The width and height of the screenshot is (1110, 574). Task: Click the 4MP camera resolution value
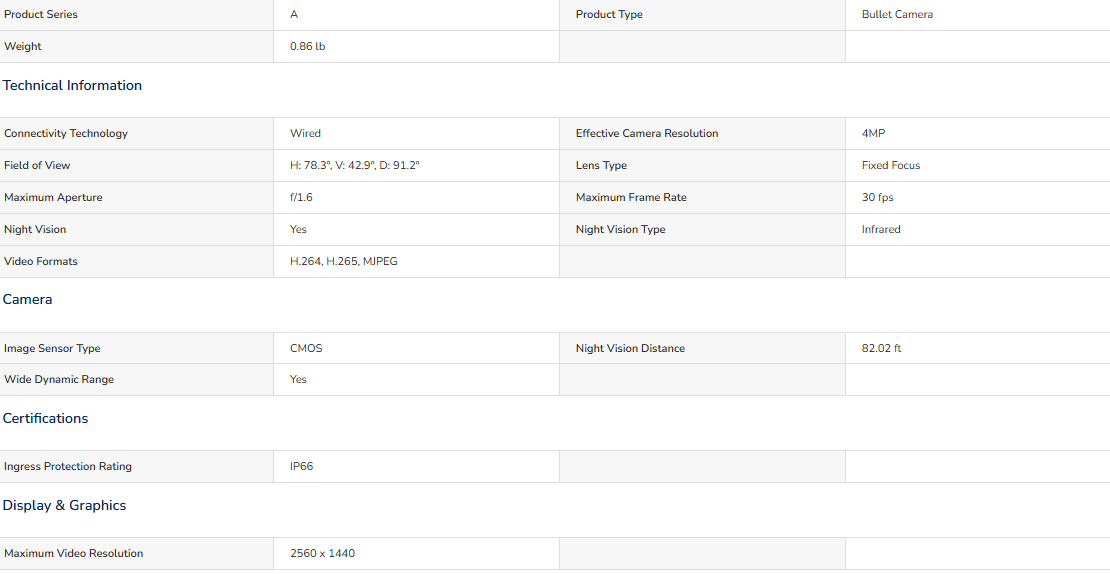pyautogui.click(x=874, y=133)
